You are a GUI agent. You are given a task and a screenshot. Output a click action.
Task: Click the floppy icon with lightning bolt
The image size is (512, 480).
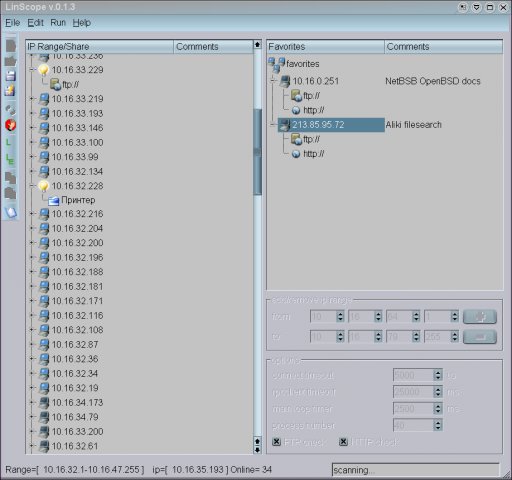(x=10, y=91)
